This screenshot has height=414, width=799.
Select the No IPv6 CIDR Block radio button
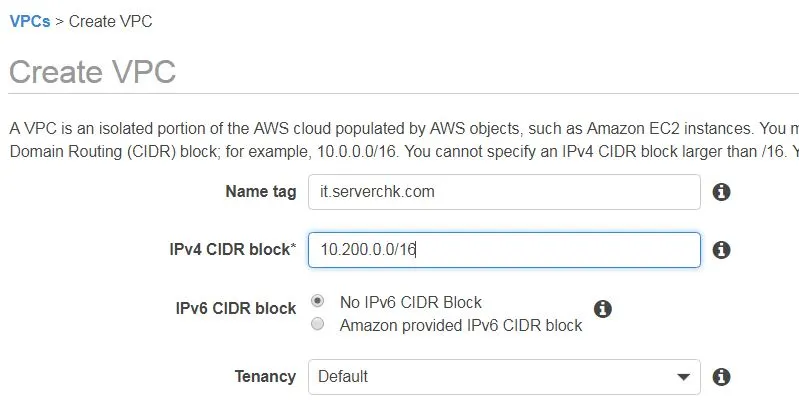tap(317, 301)
